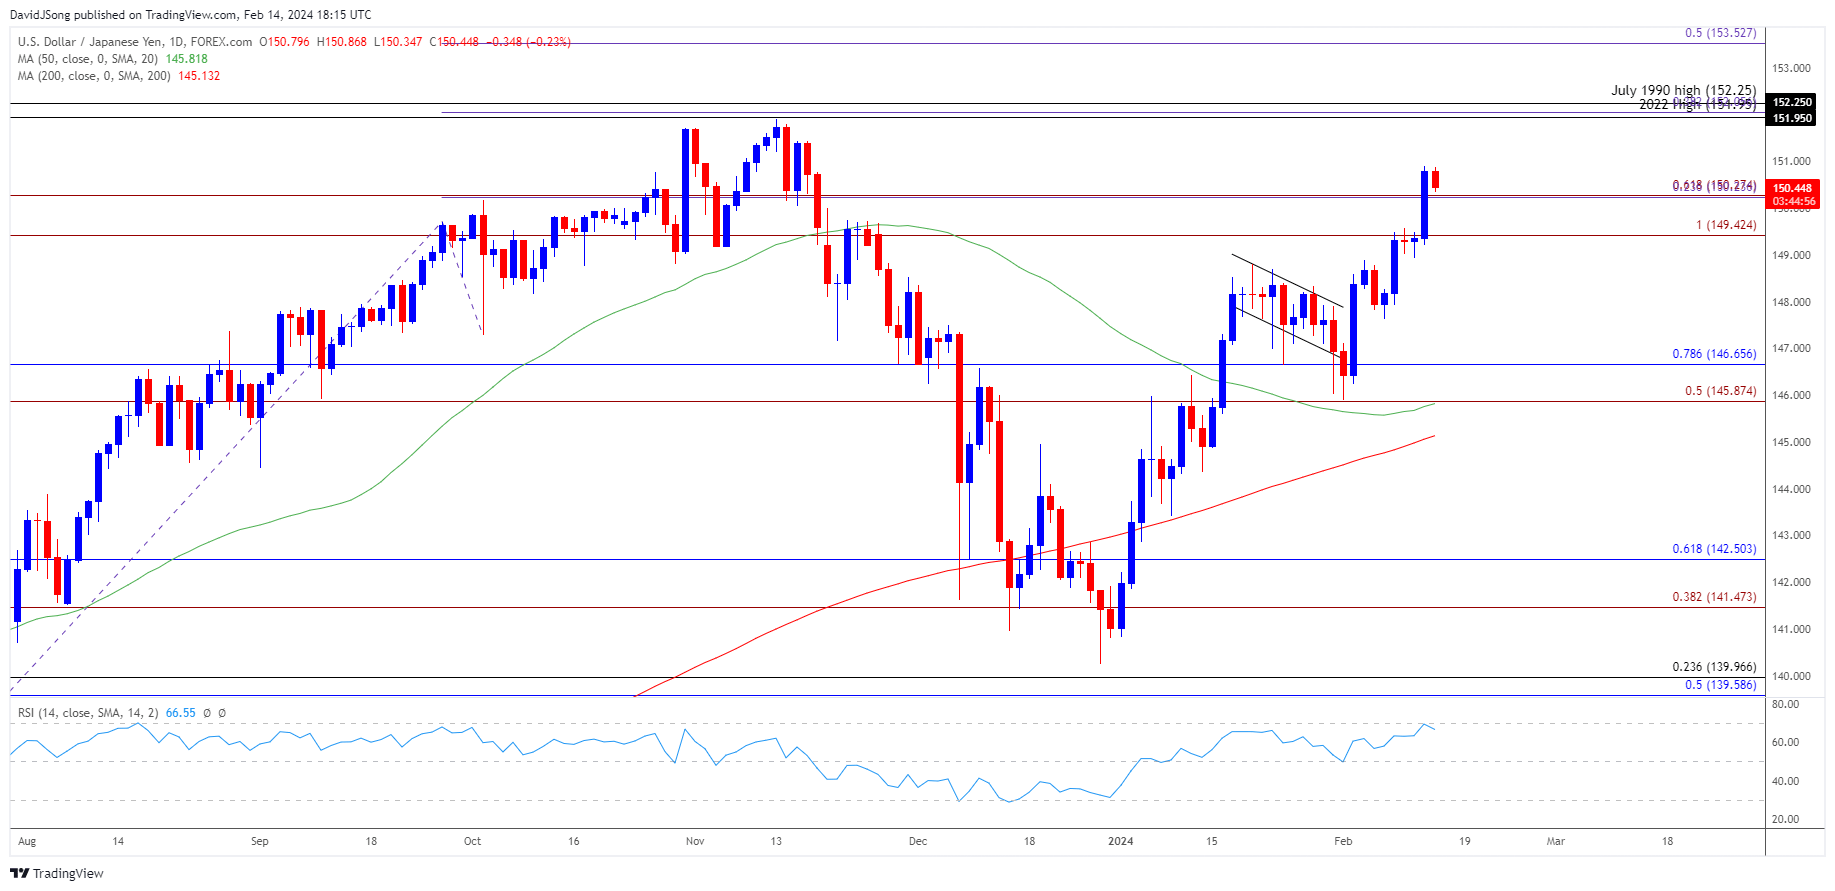Select the 1 (149.424) Fibonacci label
This screenshot has height=891, width=1835.
[x=1726, y=225]
